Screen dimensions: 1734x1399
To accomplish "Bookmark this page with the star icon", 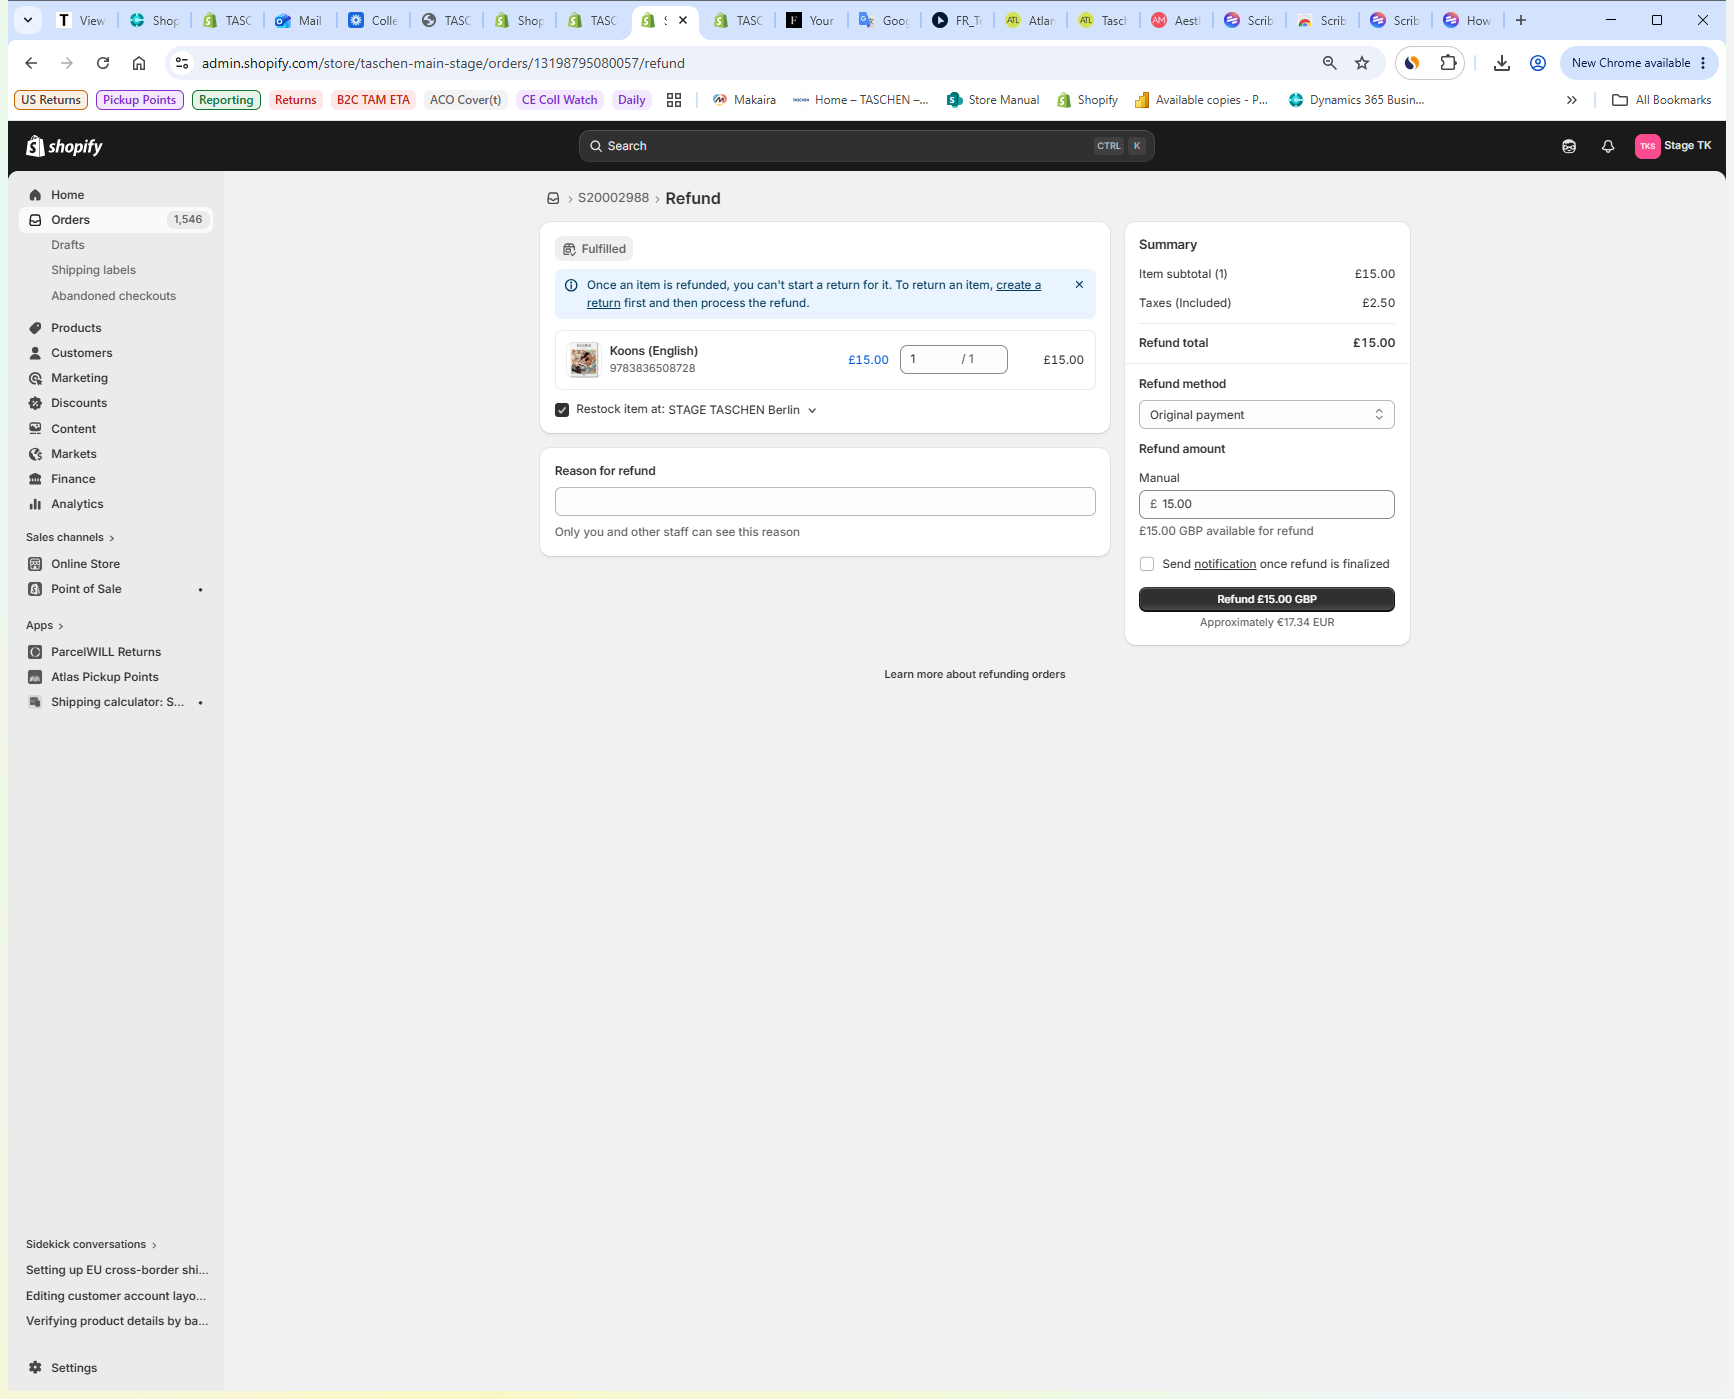I will point(1362,63).
